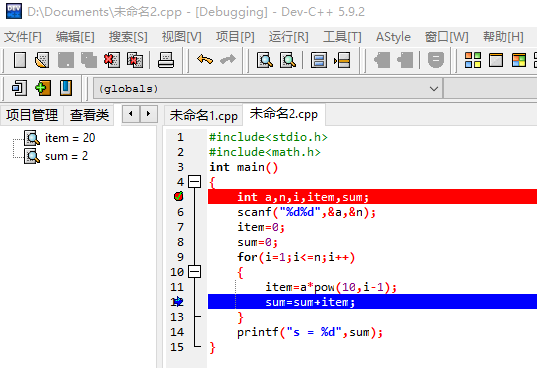This screenshot has width=537, height=368.
Task: Toggle the breakpoint marker on line 5
Action: coord(178,196)
